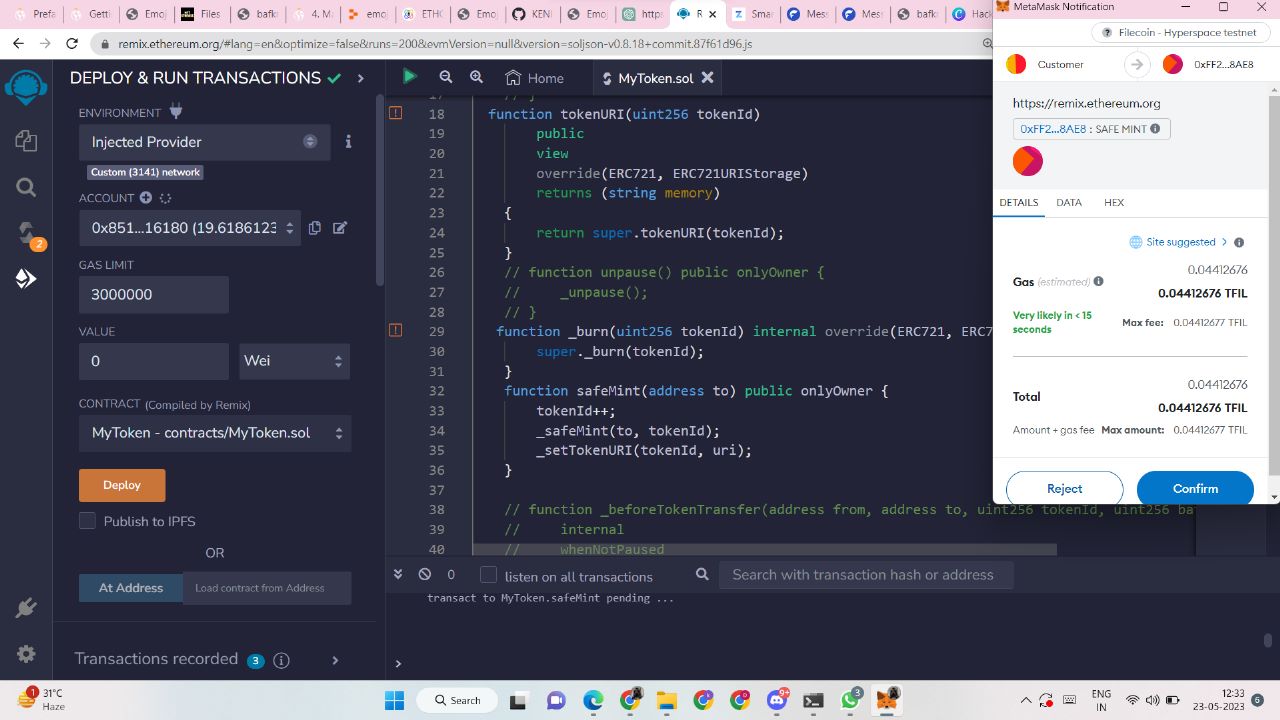
Task: Open the Plugin manager plug icon
Action: point(26,607)
